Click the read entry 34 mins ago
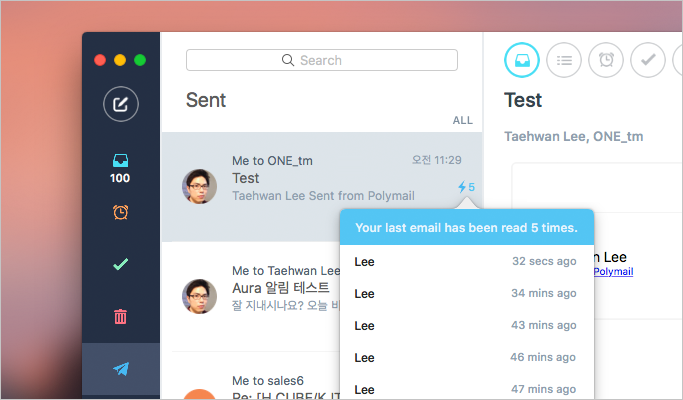 pyautogui.click(x=467, y=293)
